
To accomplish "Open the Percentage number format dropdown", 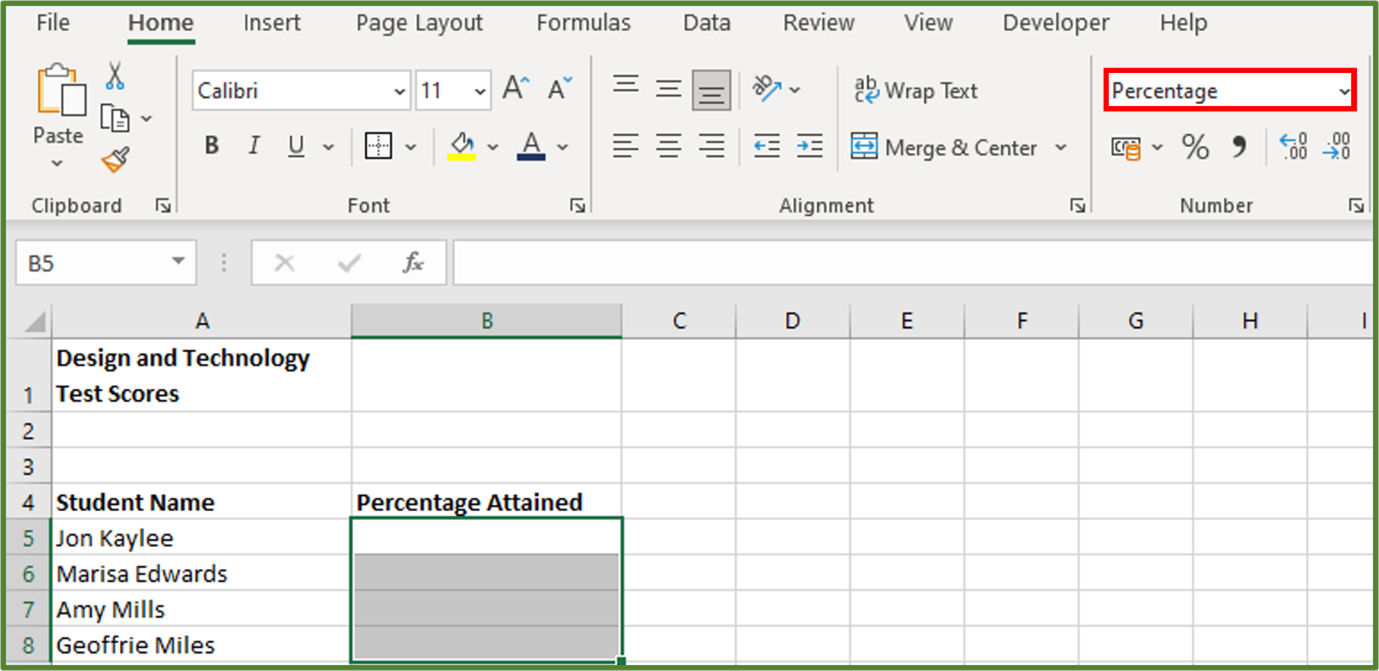I will pyautogui.click(x=1343, y=90).
